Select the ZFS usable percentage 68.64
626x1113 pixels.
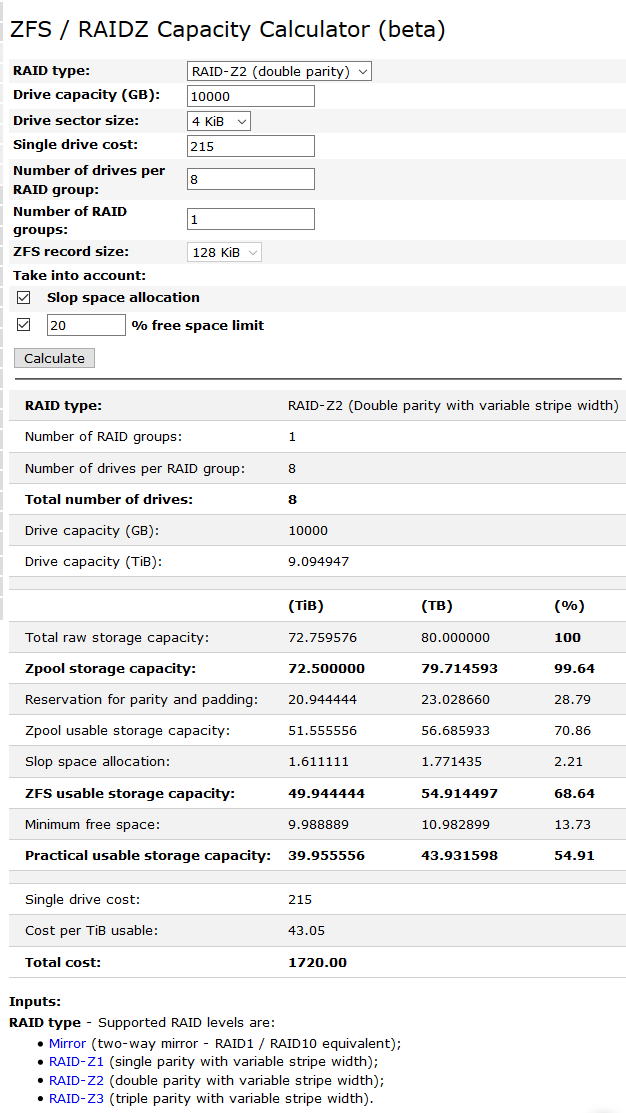pos(574,793)
